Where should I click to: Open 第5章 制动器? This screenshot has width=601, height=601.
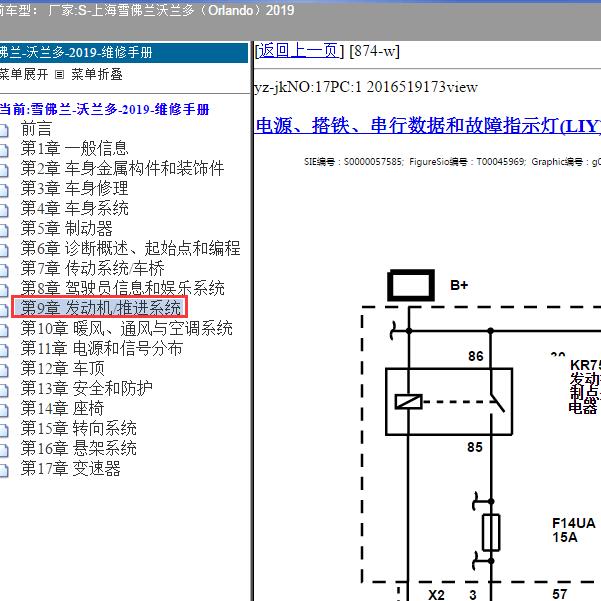66,228
